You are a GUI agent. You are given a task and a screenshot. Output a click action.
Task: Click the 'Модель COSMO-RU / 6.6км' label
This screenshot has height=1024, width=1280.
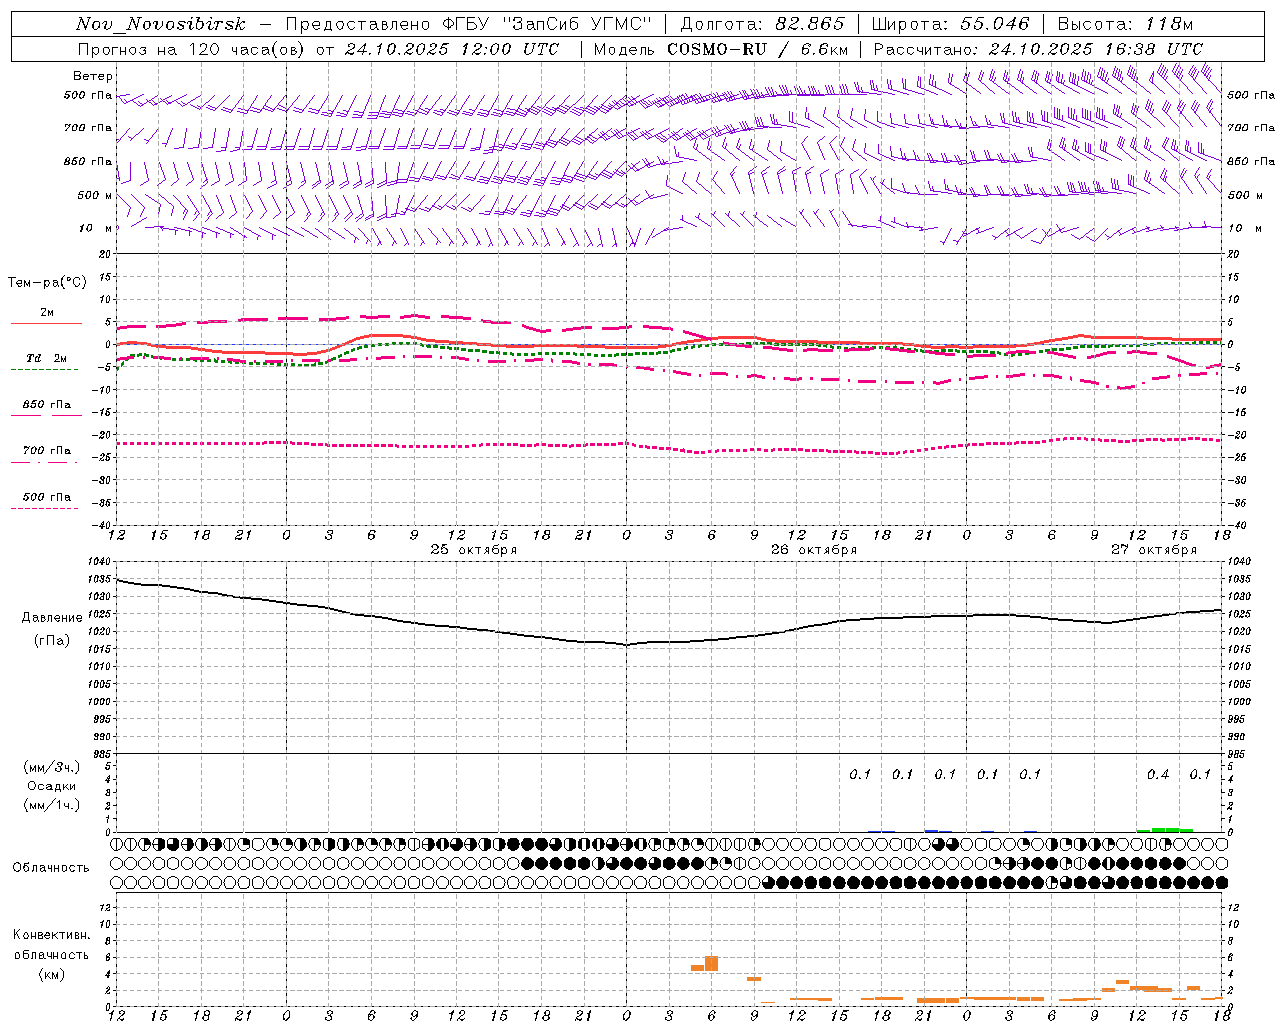(721, 49)
